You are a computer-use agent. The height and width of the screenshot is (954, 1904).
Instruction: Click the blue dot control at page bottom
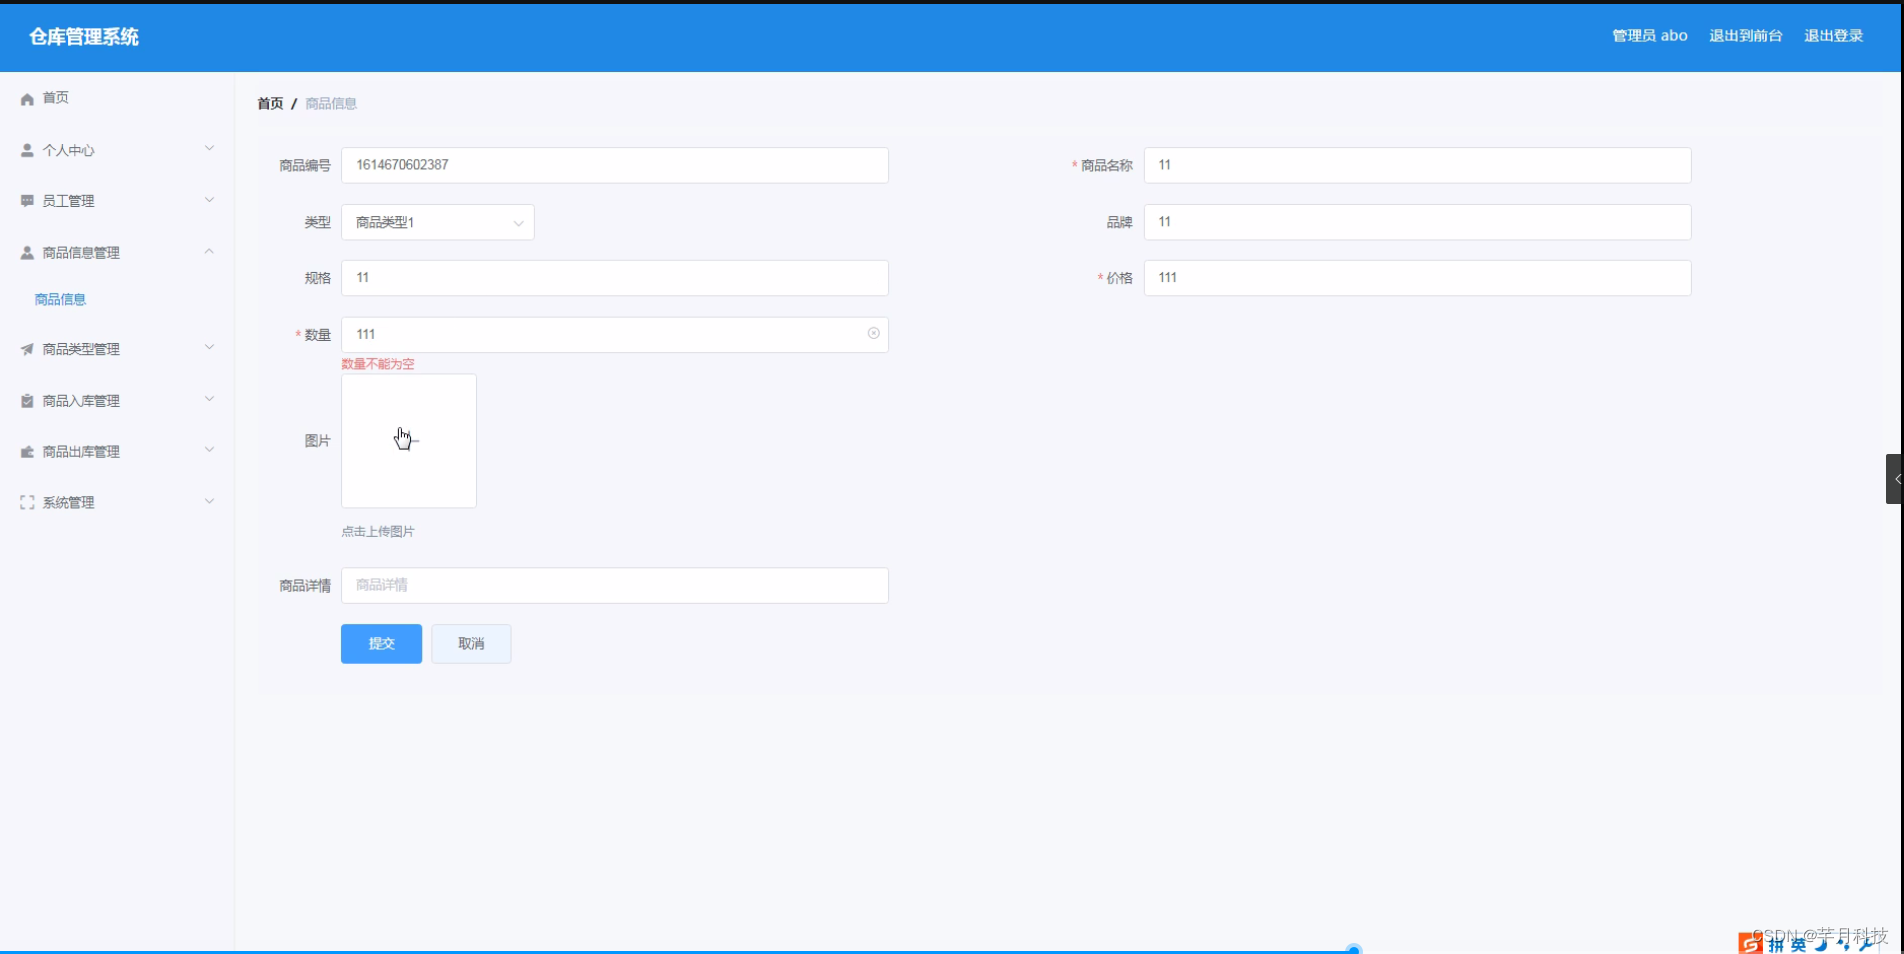pyautogui.click(x=1352, y=948)
